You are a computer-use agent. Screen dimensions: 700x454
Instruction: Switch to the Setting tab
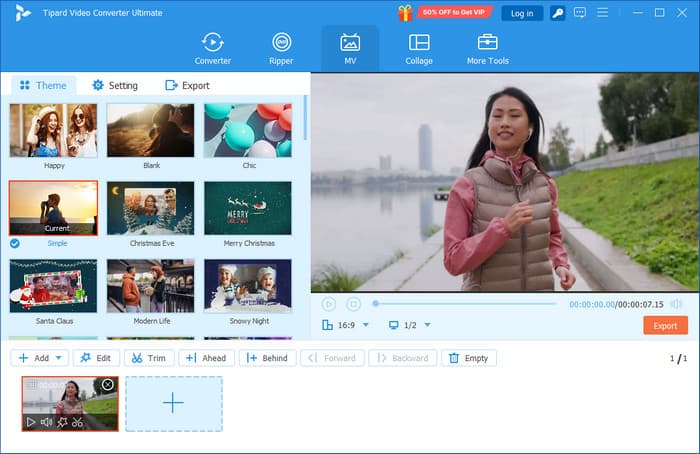click(114, 85)
